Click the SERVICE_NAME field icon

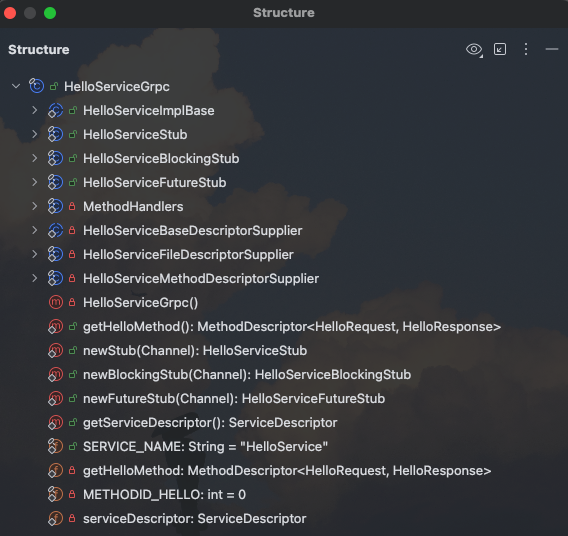coord(55,446)
